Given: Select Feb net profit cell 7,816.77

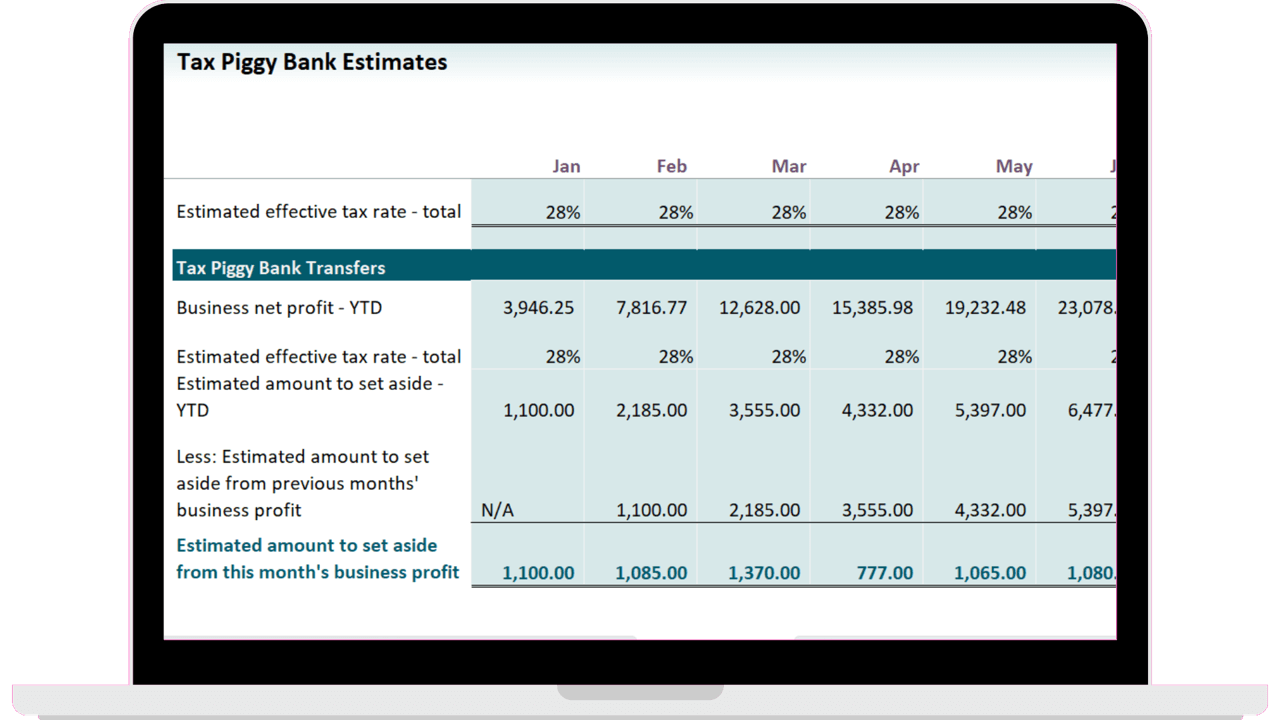Looking at the screenshot, I should pyautogui.click(x=652, y=308).
